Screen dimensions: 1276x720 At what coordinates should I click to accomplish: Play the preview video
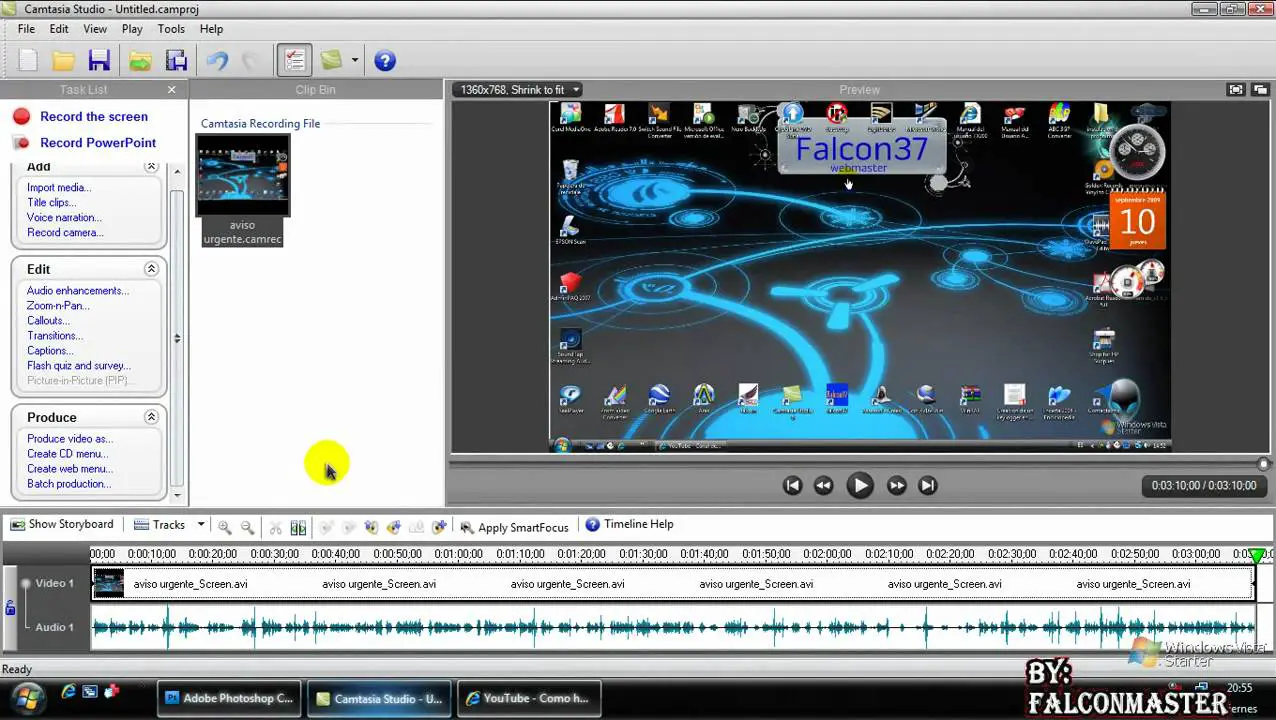click(859, 485)
